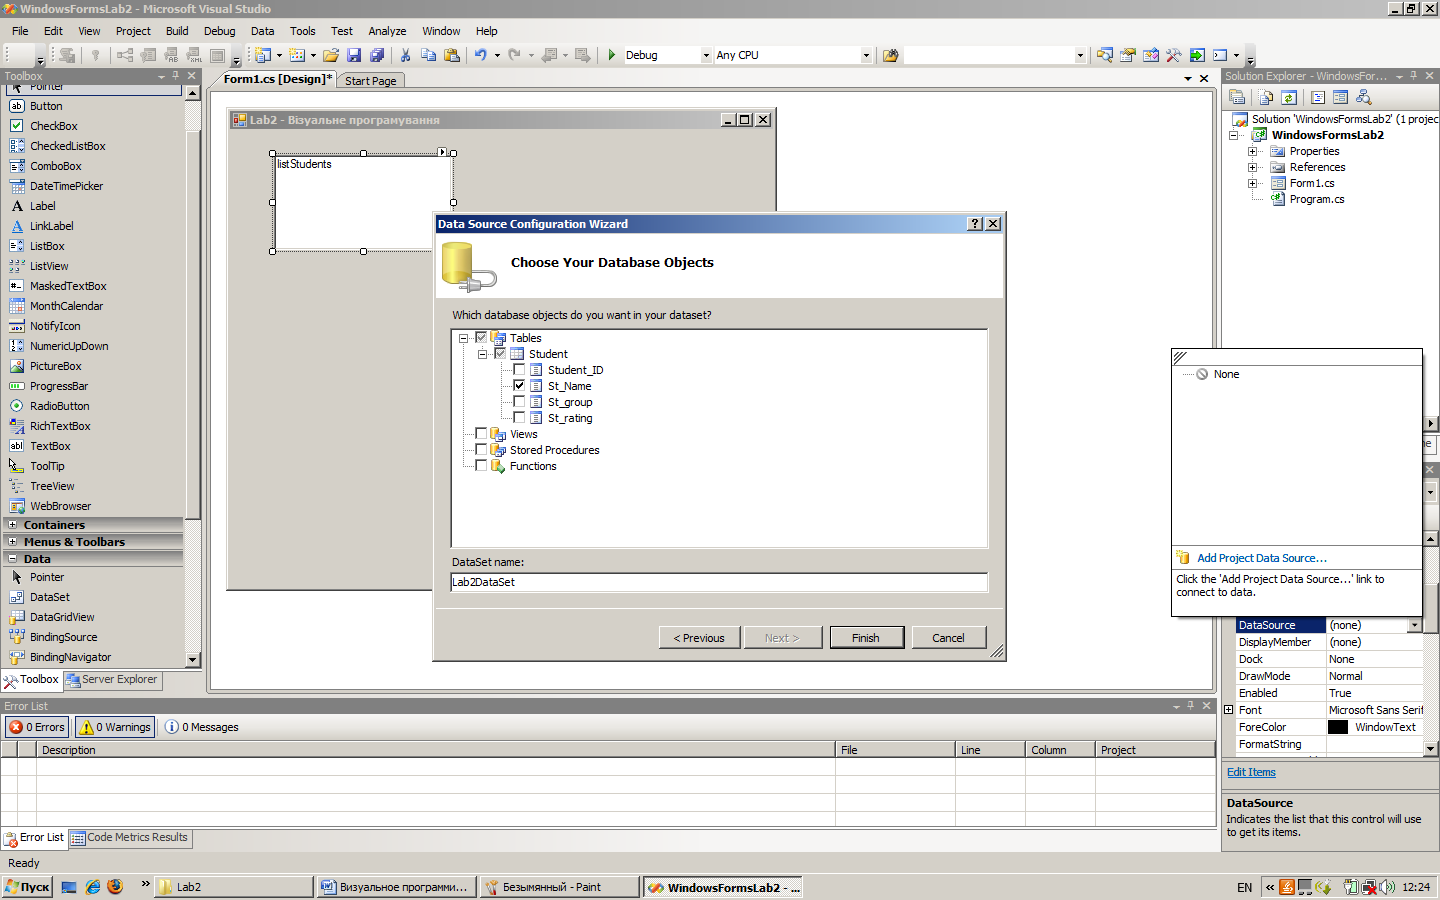The height and width of the screenshot is (900, 1440).
Task: Open Properties Window via toolbar icon
Action: (x=1128, y=55)
